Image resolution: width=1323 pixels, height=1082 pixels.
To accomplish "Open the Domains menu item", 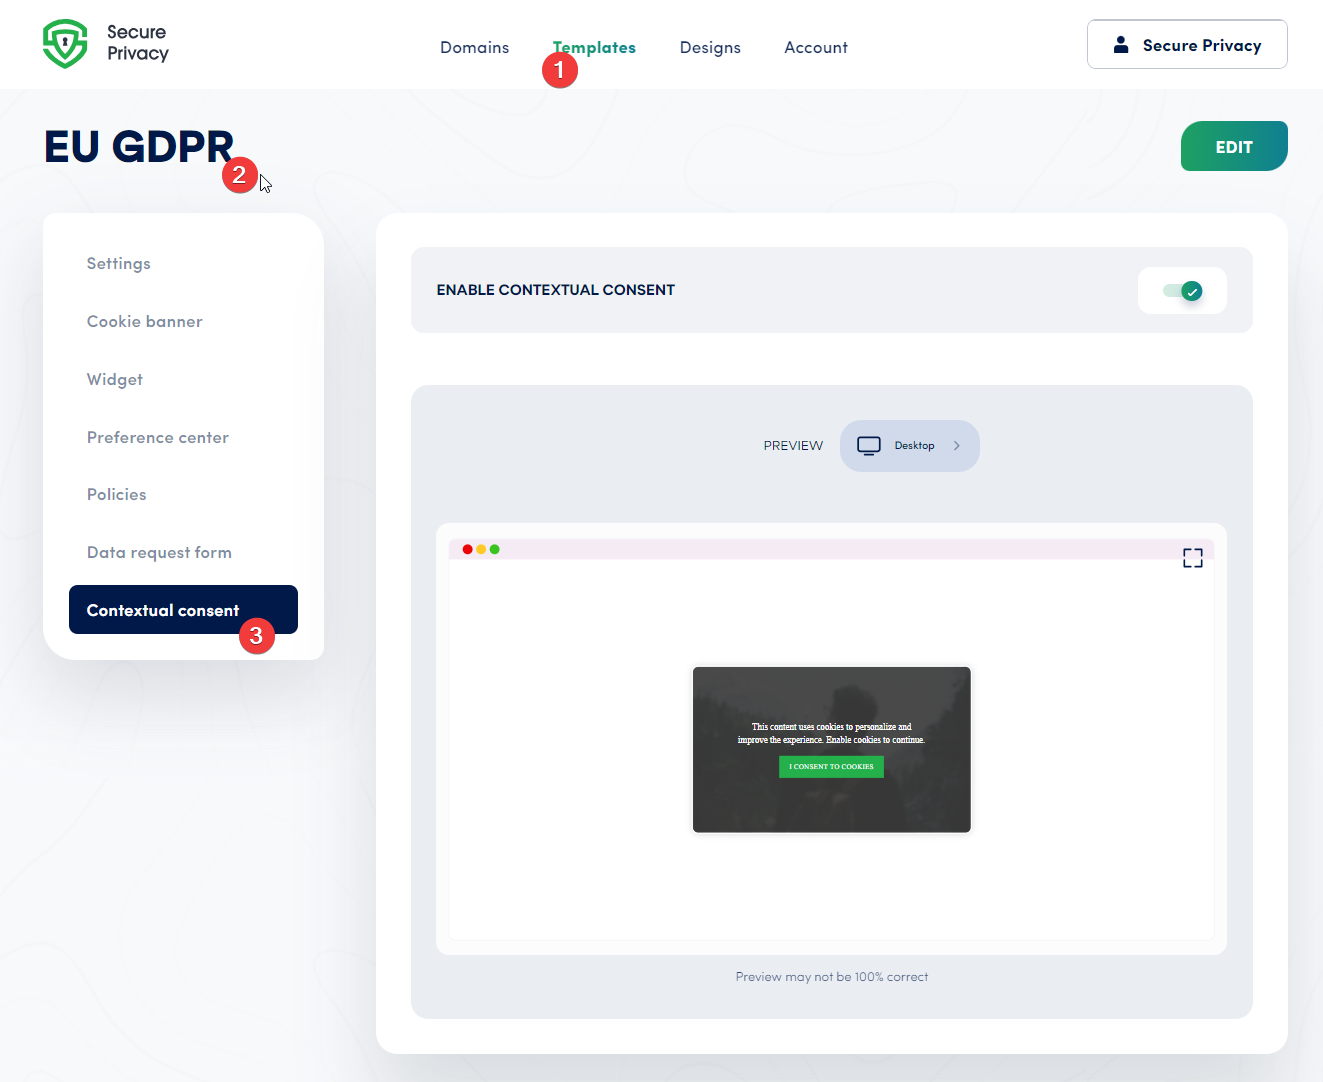I will [x=474, y=47].
